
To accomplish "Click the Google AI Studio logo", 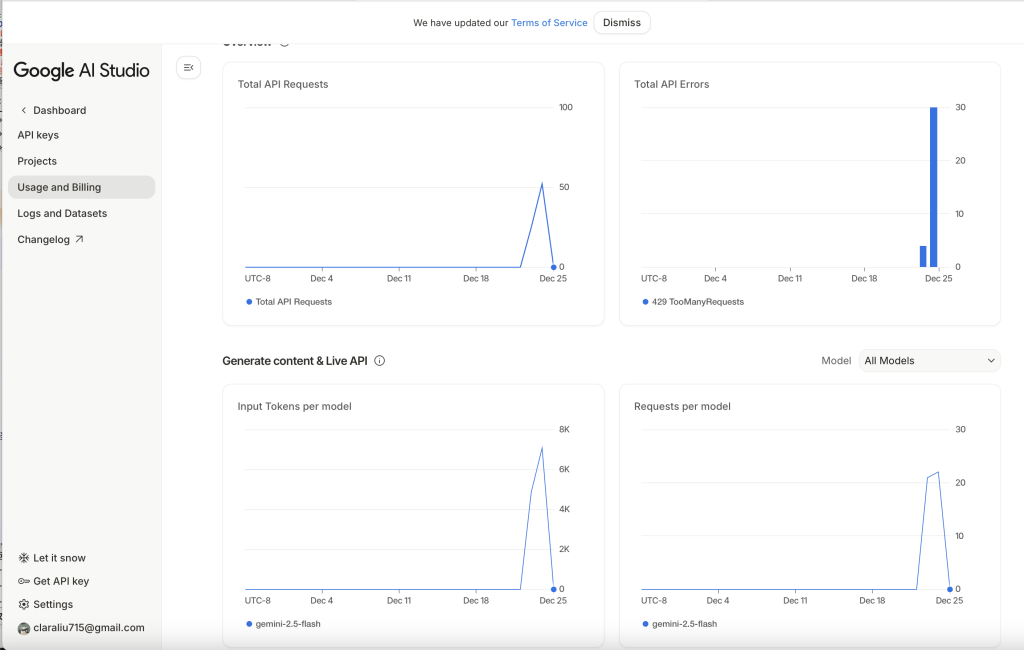I will pyautogui.click(x=81, y=70).
